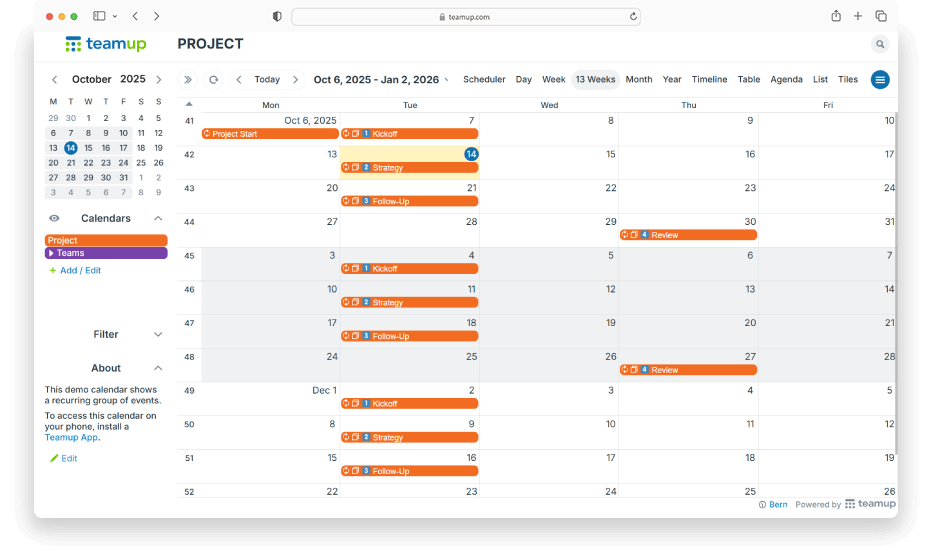Collapse the Calendars section chevron
The width and height of the screenshot is (932, 559).
(x=158, y=218)
